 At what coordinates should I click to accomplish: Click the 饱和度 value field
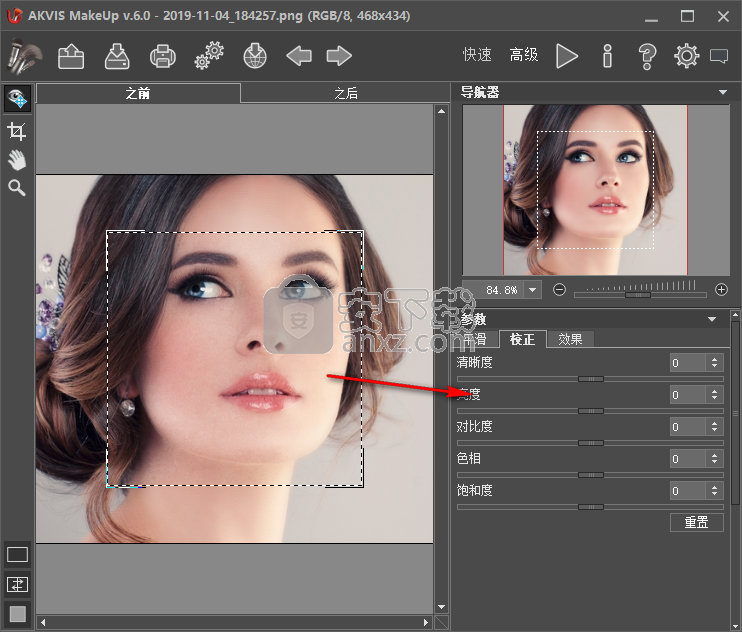[688, 491]
